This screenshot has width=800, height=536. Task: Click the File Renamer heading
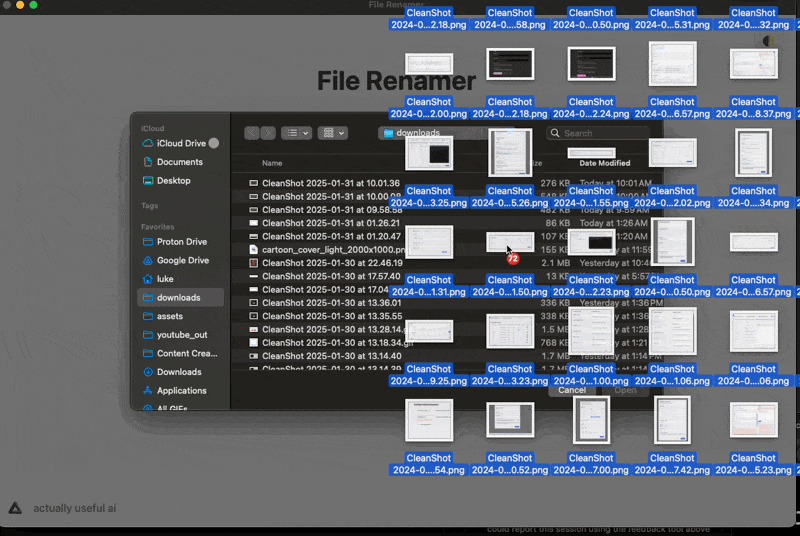pyautogui.click(x=396, y=81)
